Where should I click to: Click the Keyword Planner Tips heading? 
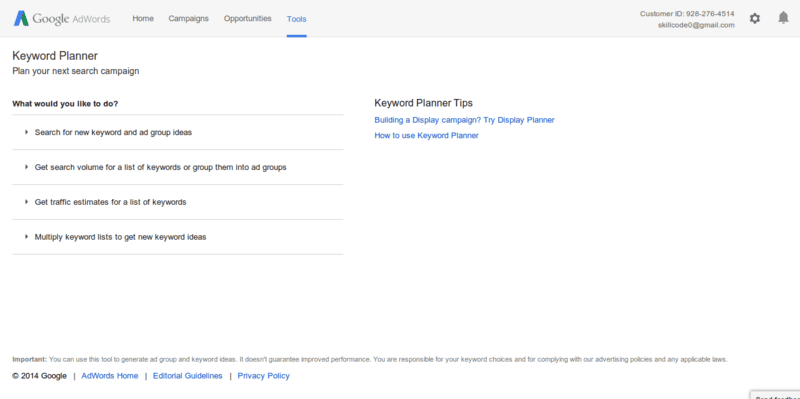(x=423, y=103)
